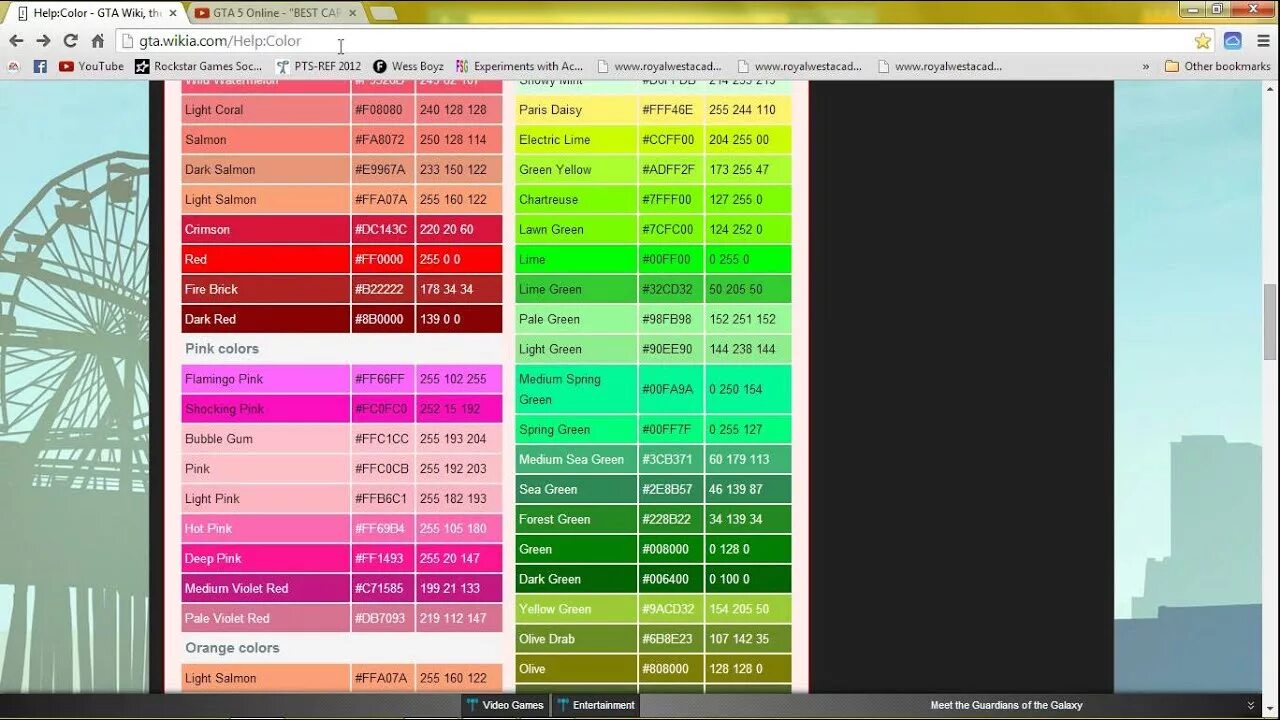Switch to the GTA 5 Online YouTube tab

[275, 13]
